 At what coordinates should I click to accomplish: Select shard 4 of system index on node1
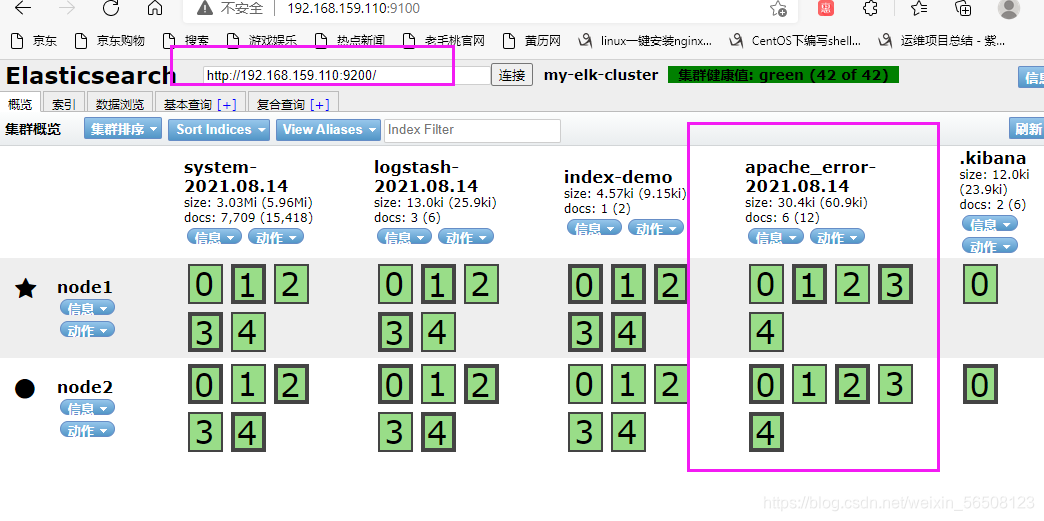(248, 330)
